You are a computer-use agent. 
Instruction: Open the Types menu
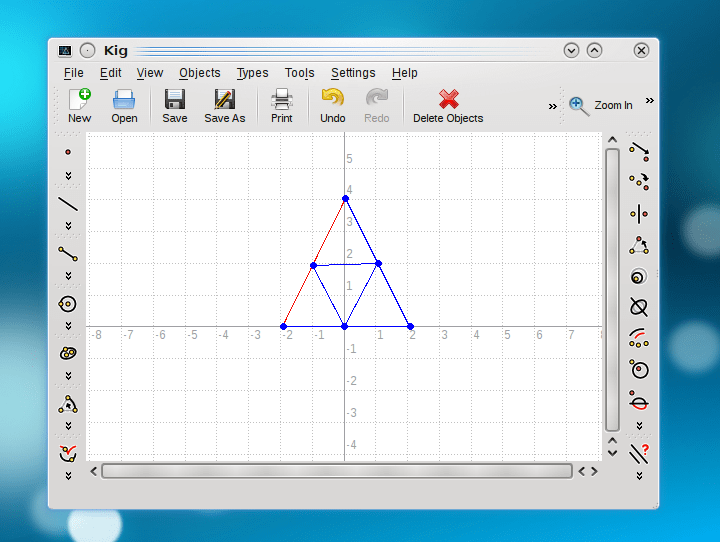pos(252,73)
